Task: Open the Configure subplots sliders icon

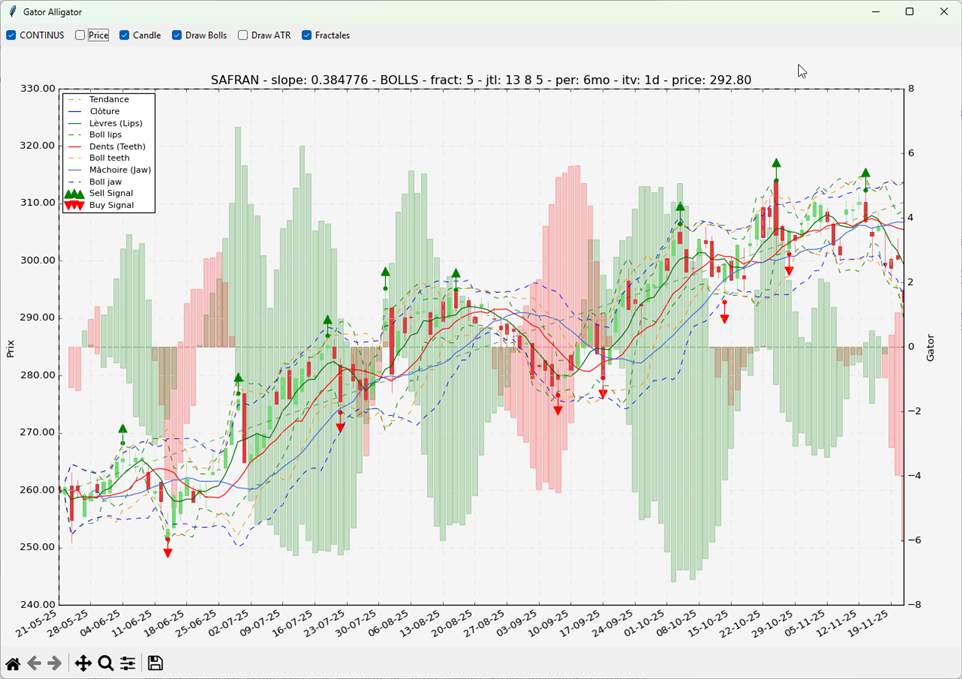Action: coord(128,663)
